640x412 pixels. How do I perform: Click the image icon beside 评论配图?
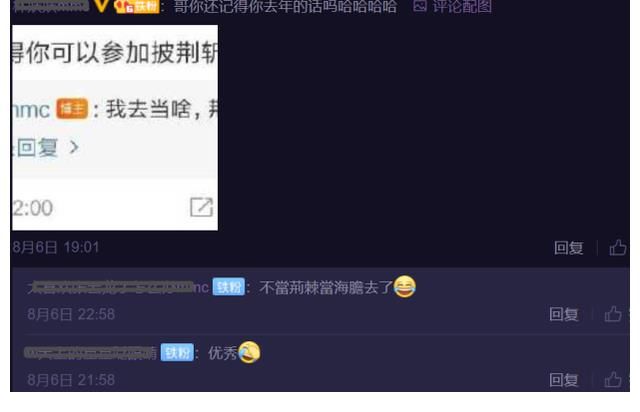click(420, 6)
